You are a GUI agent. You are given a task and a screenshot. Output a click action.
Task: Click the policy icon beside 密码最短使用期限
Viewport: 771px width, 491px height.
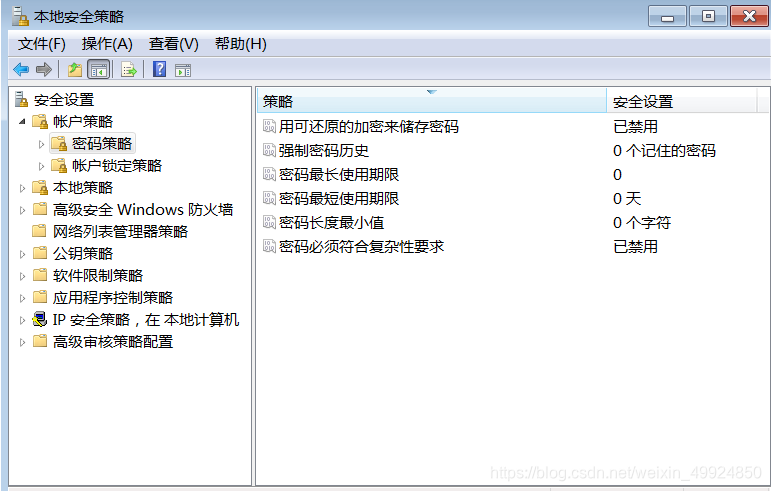pyautogui.click(x=269, y=199)
